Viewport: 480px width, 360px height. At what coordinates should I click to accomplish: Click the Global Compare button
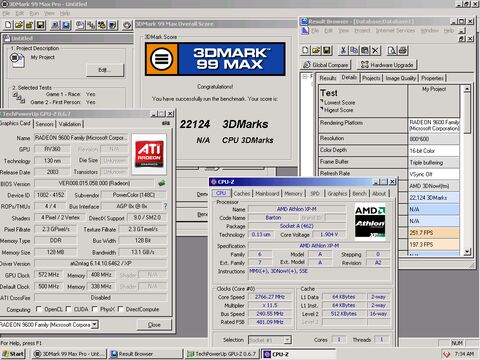coord(326,65)
